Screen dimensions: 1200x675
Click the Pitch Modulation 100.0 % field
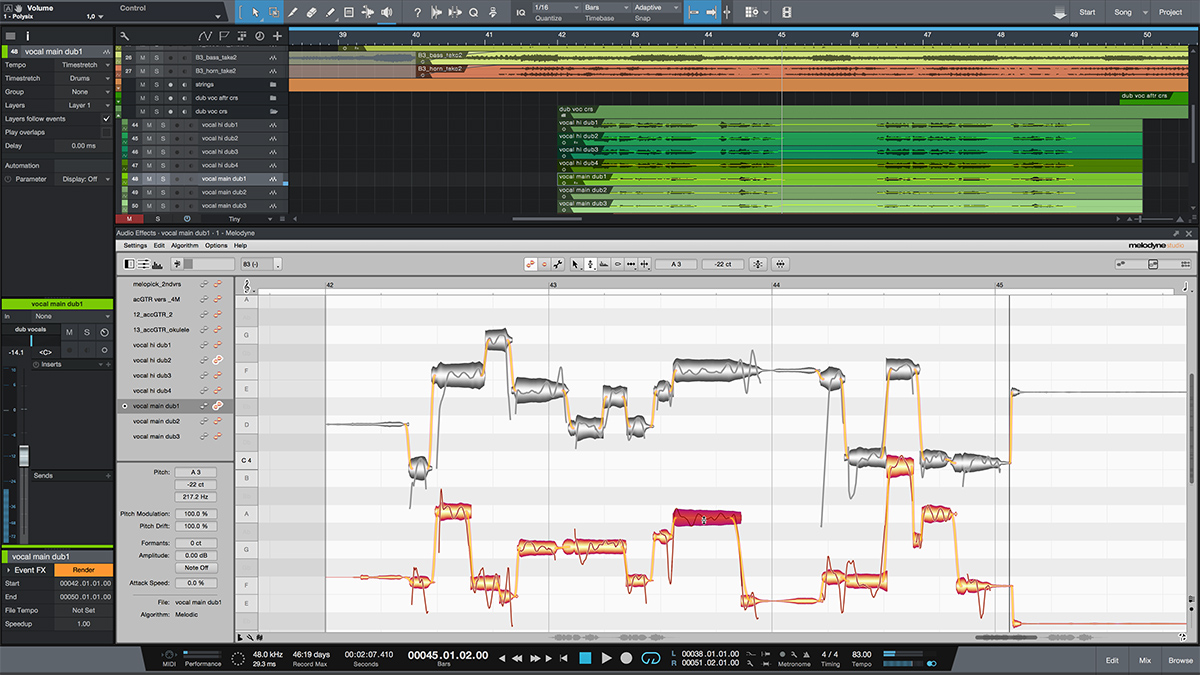pos(196,513)
